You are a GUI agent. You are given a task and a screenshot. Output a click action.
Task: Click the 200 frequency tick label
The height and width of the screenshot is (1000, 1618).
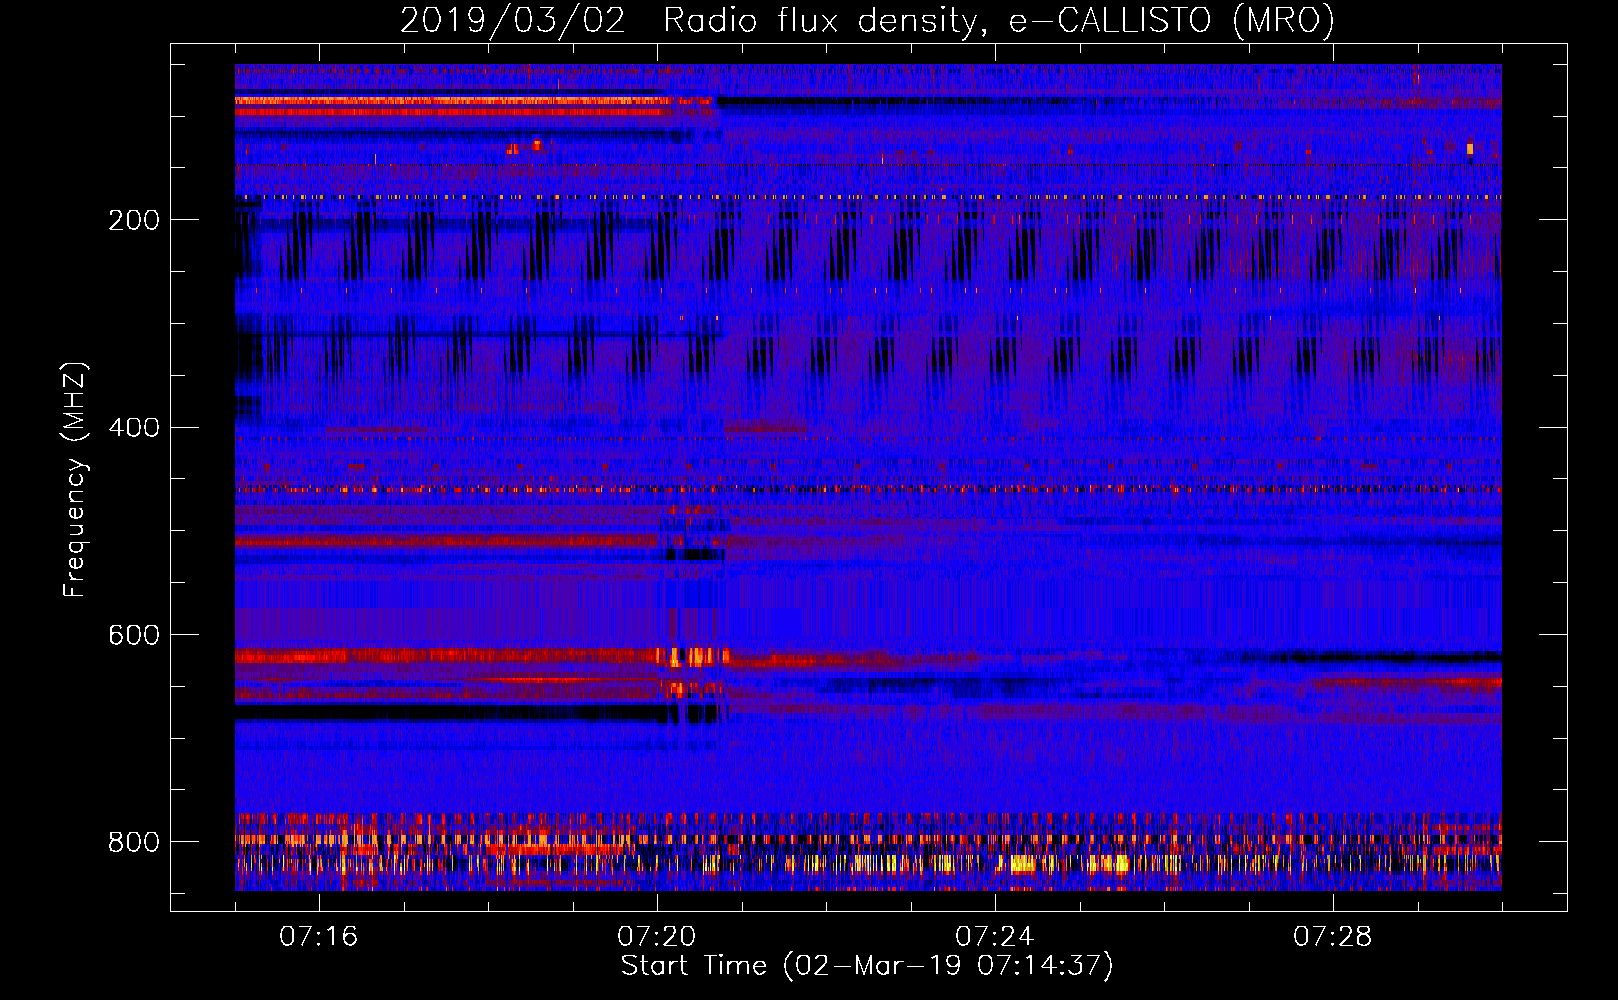coord(134,220)
